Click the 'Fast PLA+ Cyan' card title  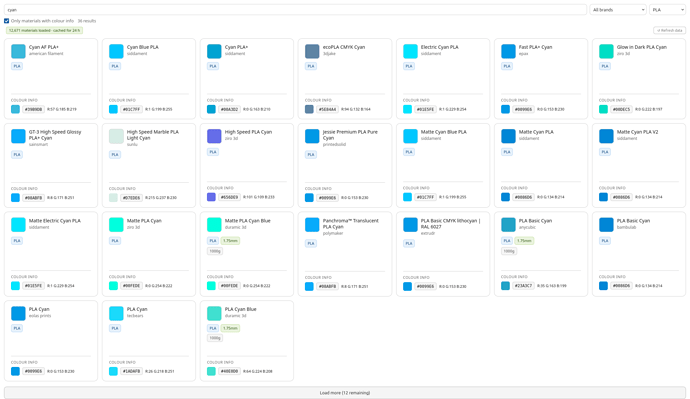535,47
